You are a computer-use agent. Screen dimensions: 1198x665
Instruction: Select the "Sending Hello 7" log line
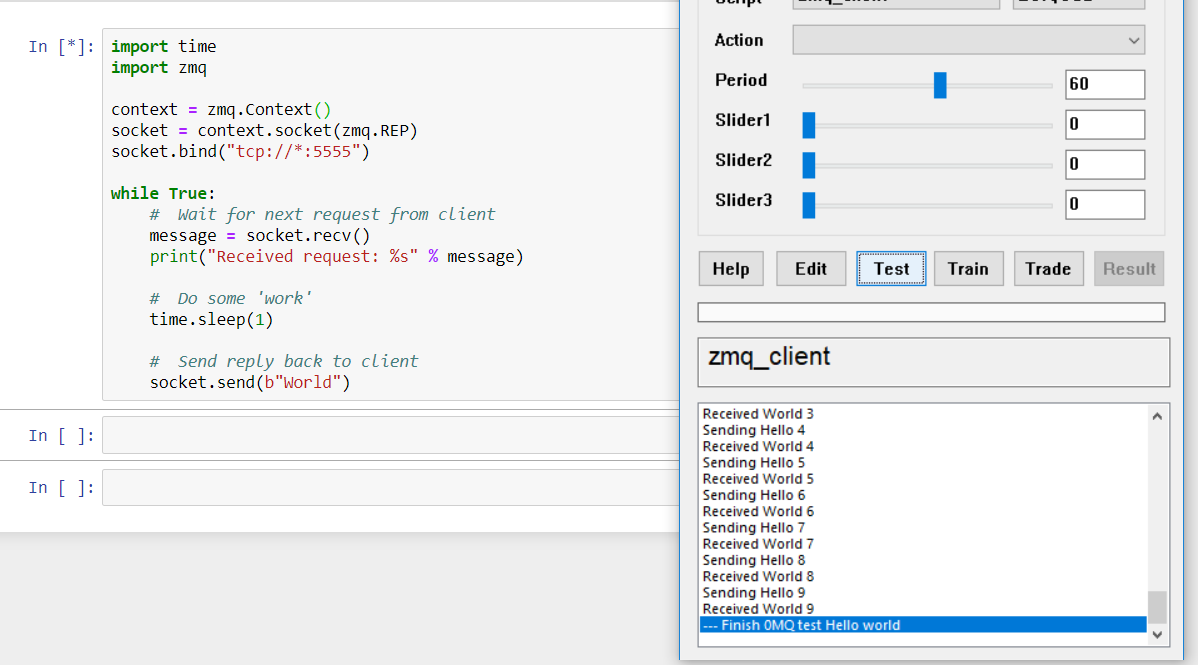click(754, 527)
